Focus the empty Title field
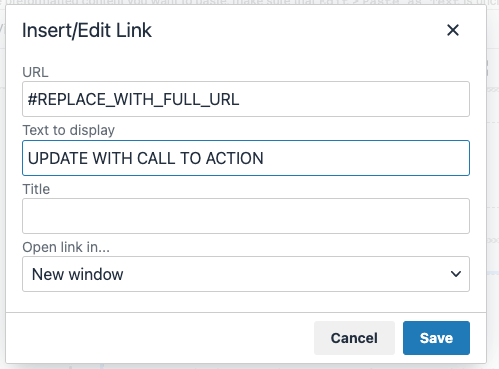 point(246,216)
